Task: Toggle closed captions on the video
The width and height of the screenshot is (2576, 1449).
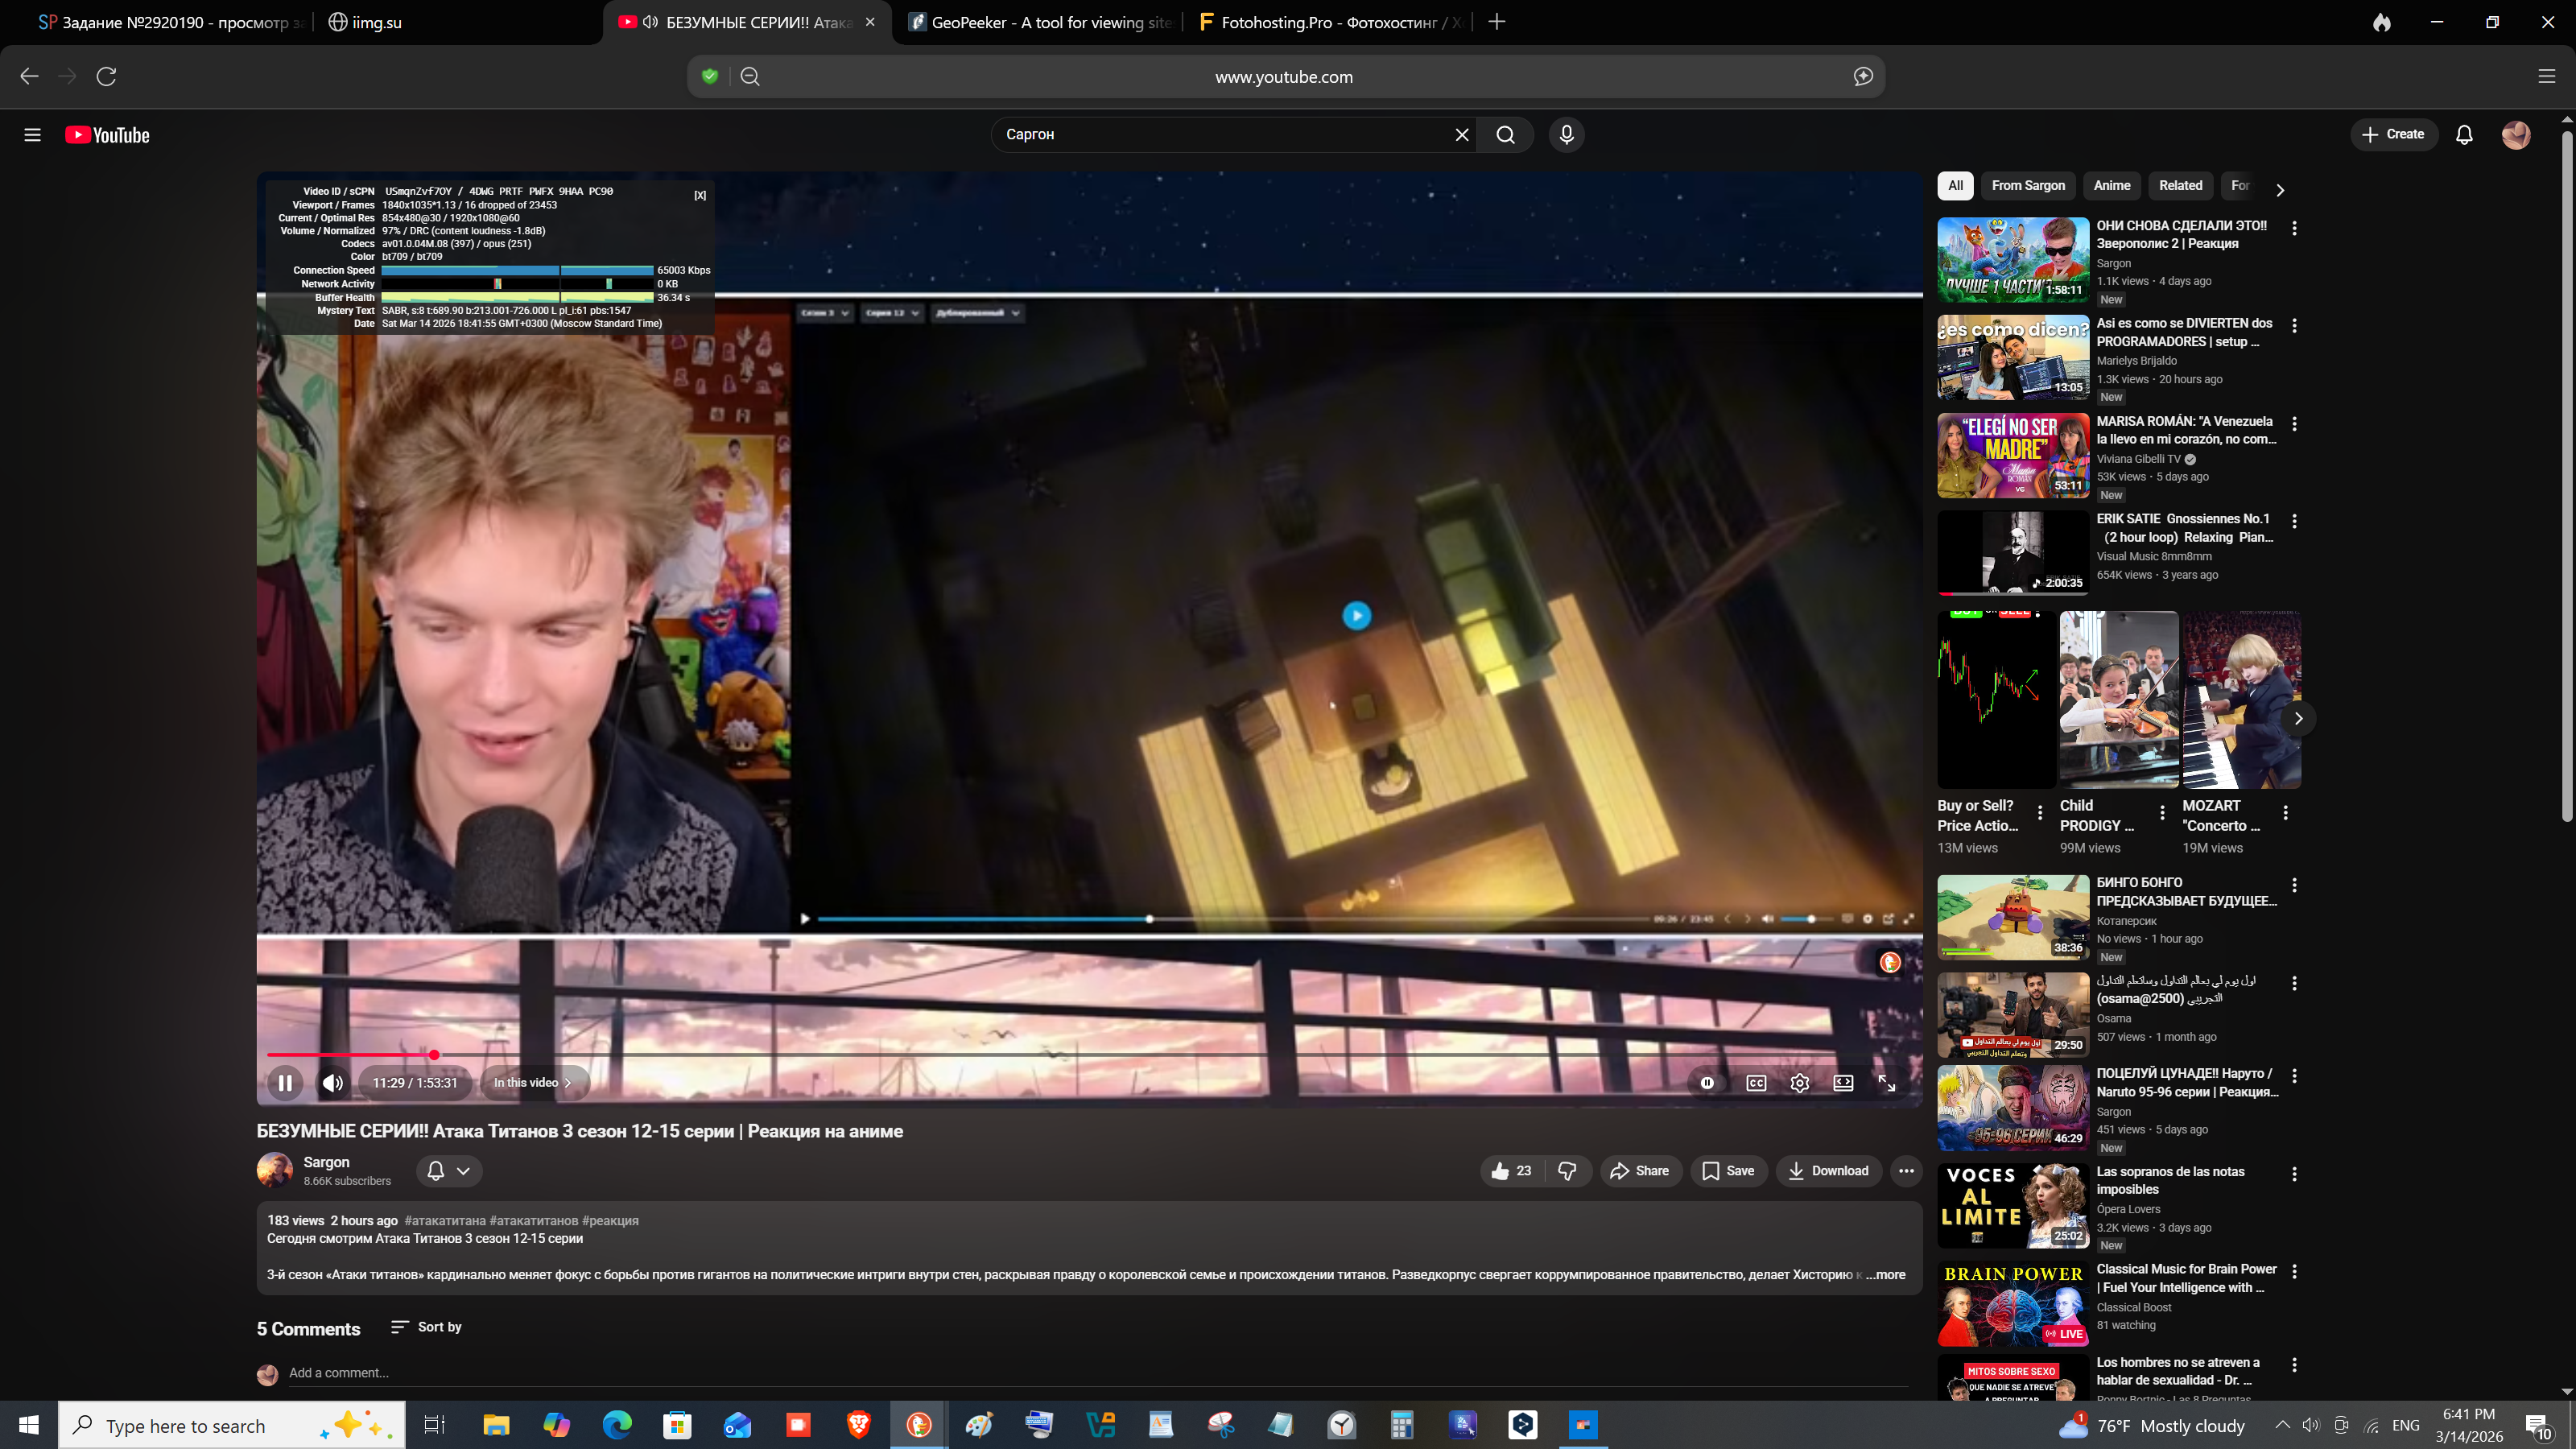Action: 1756,1083
